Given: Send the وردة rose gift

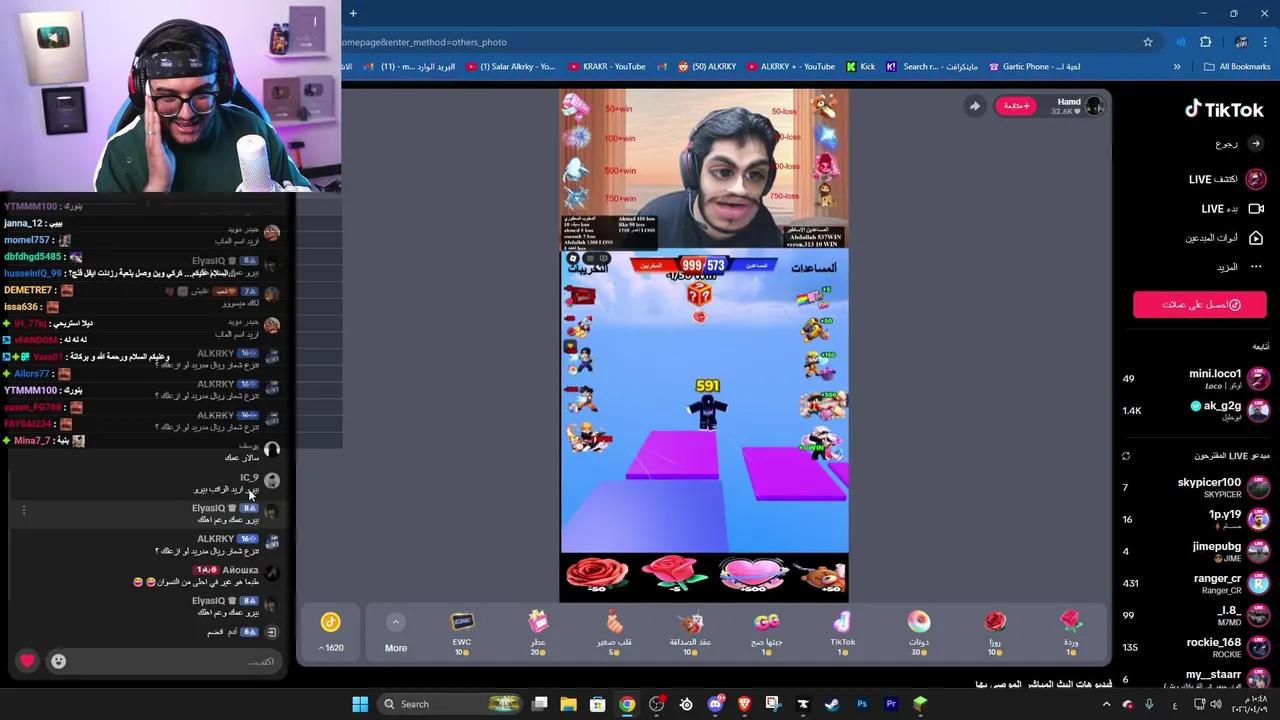Looking at the screenshot, I should (x=1071, y=633).
